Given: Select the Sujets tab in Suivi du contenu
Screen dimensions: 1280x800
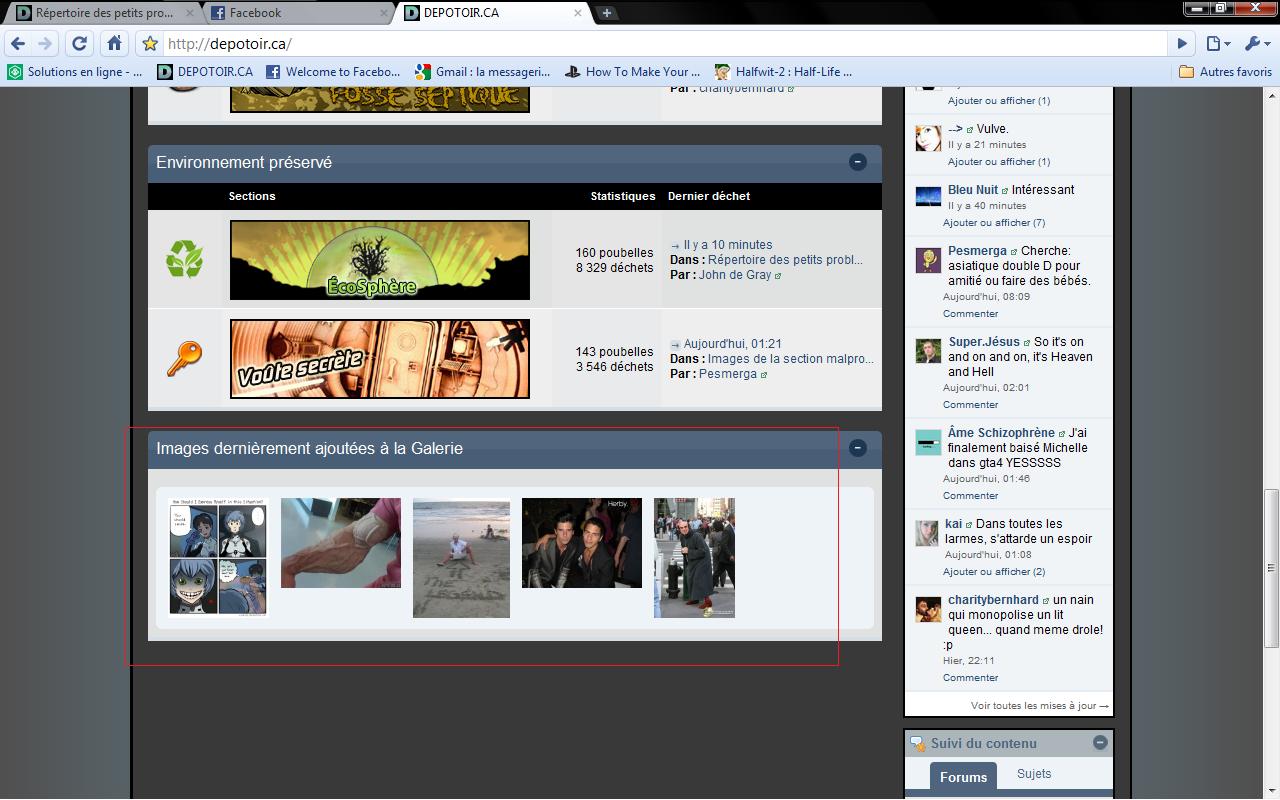Looking at the screenshot, I should click(x=1034, y=774).
